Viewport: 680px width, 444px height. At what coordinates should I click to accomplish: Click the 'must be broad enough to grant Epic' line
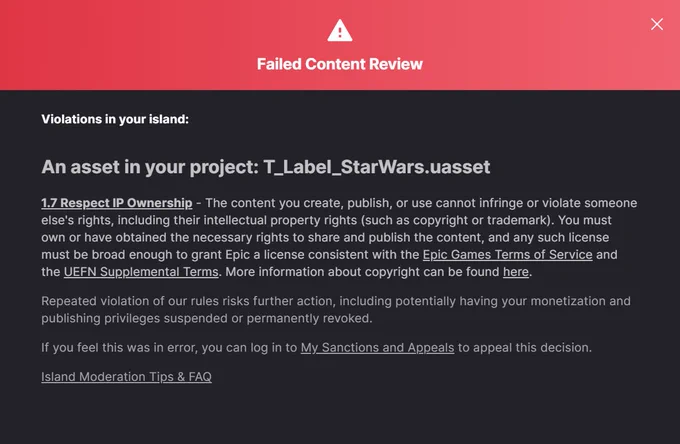tap(329, 255)
